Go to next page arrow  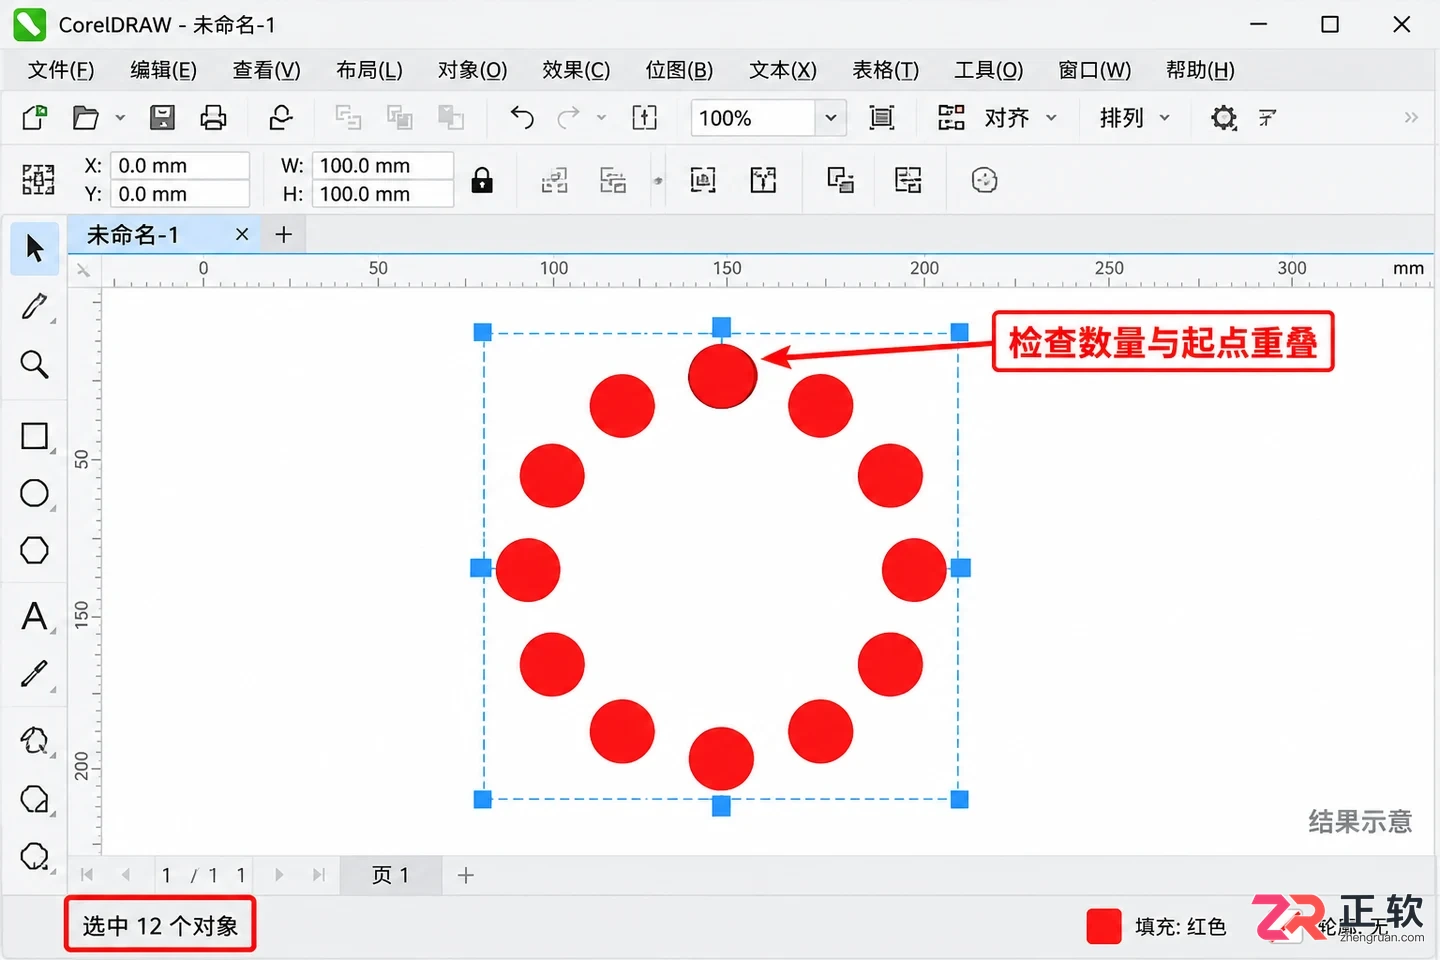(279, 875)
